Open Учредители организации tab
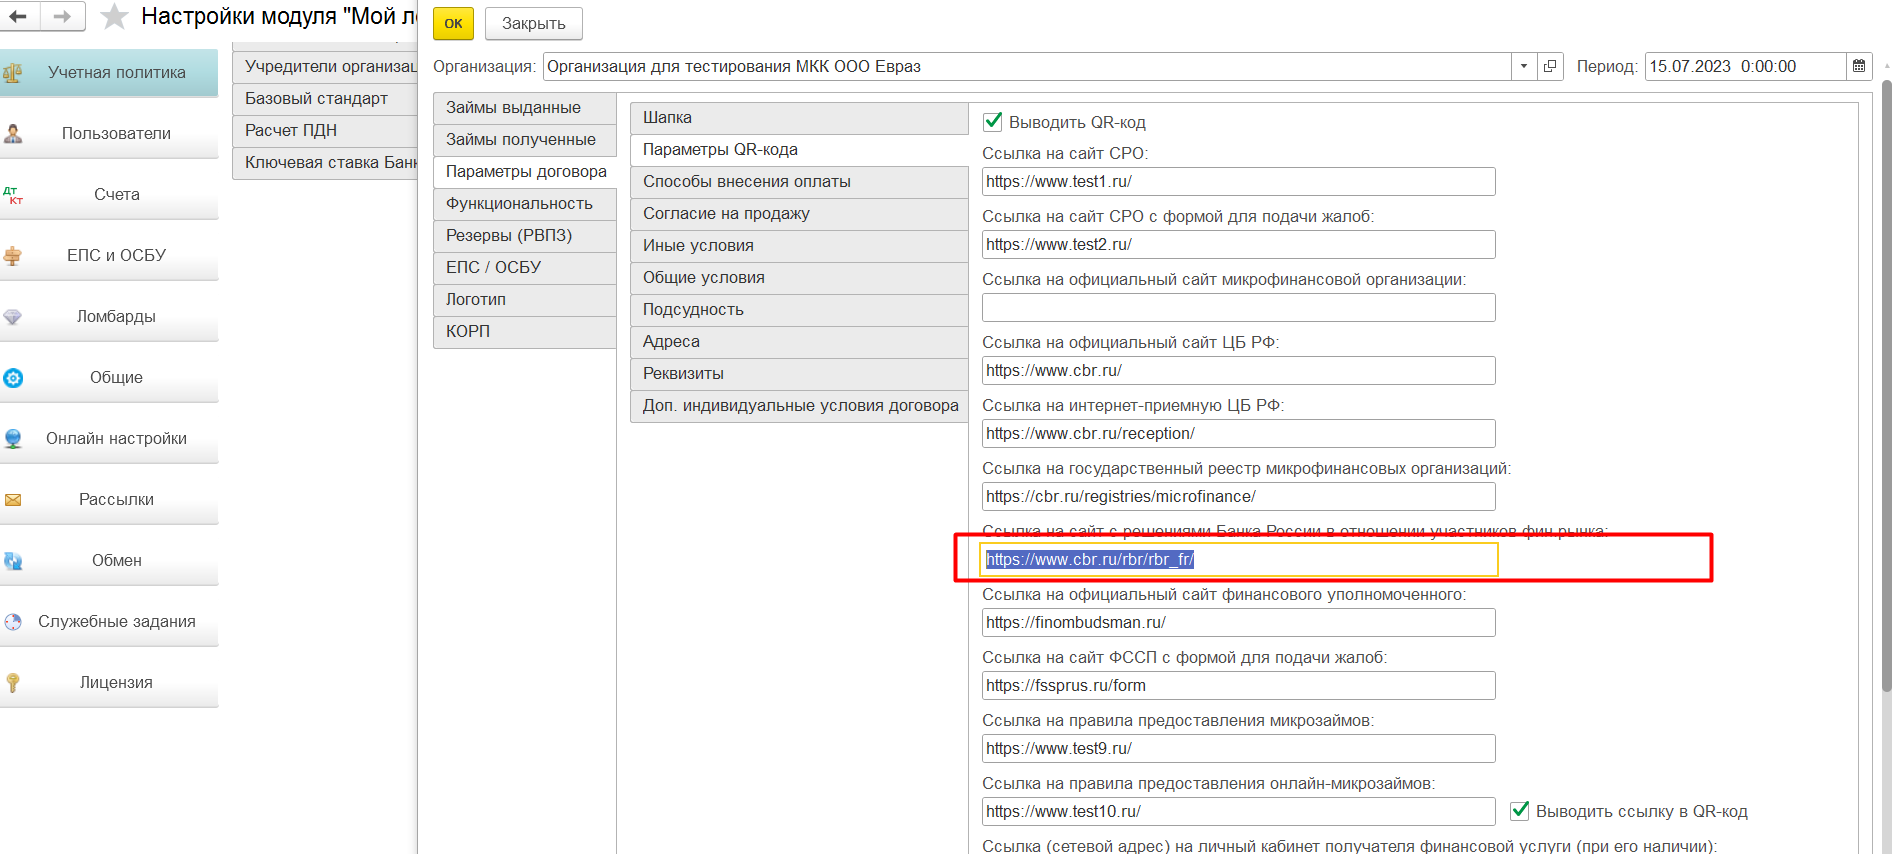This screenshot has width=1898, height=854. pos(325,67)
